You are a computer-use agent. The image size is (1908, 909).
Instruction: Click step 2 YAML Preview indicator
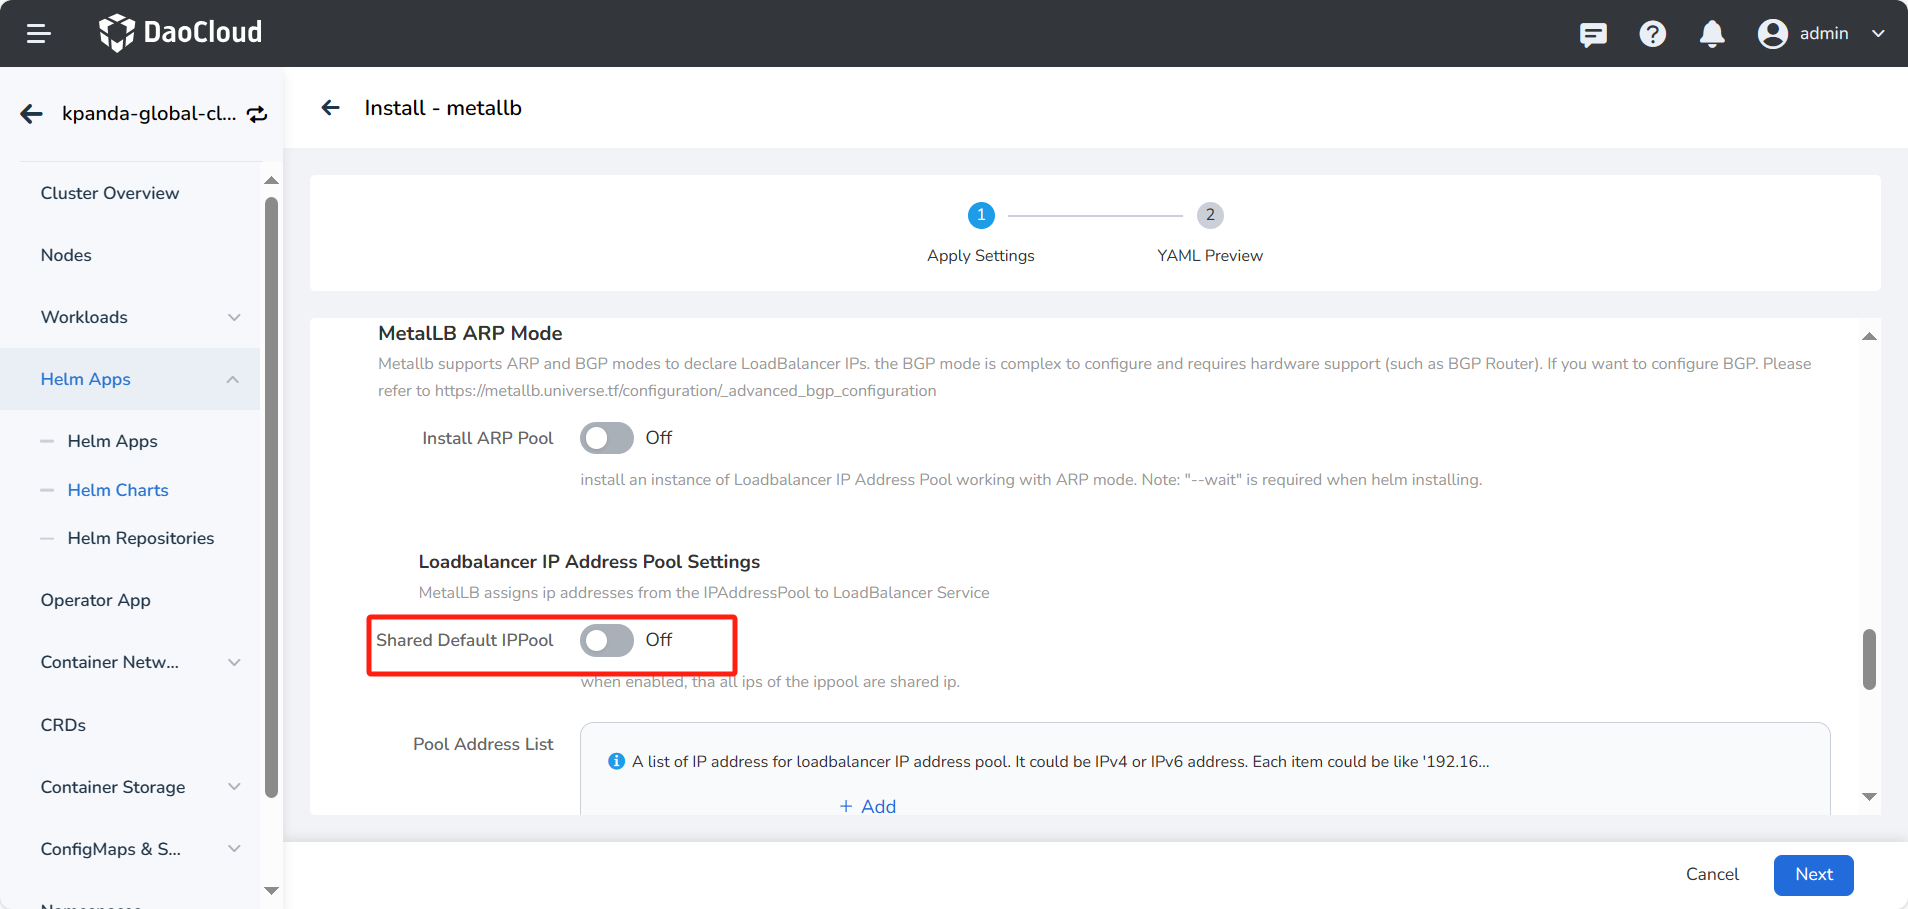pos(1209,215)
